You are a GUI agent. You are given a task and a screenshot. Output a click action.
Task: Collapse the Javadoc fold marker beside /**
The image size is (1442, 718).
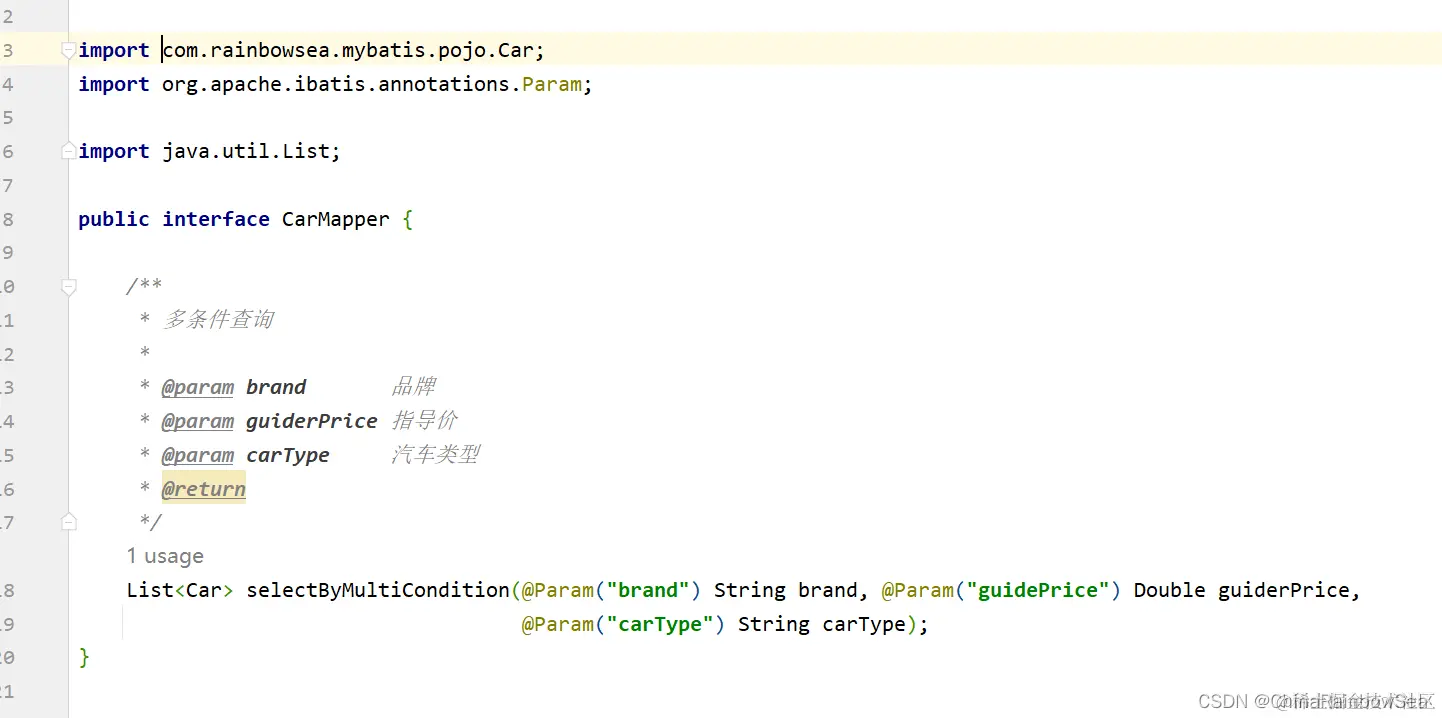(x=68, y=287)
